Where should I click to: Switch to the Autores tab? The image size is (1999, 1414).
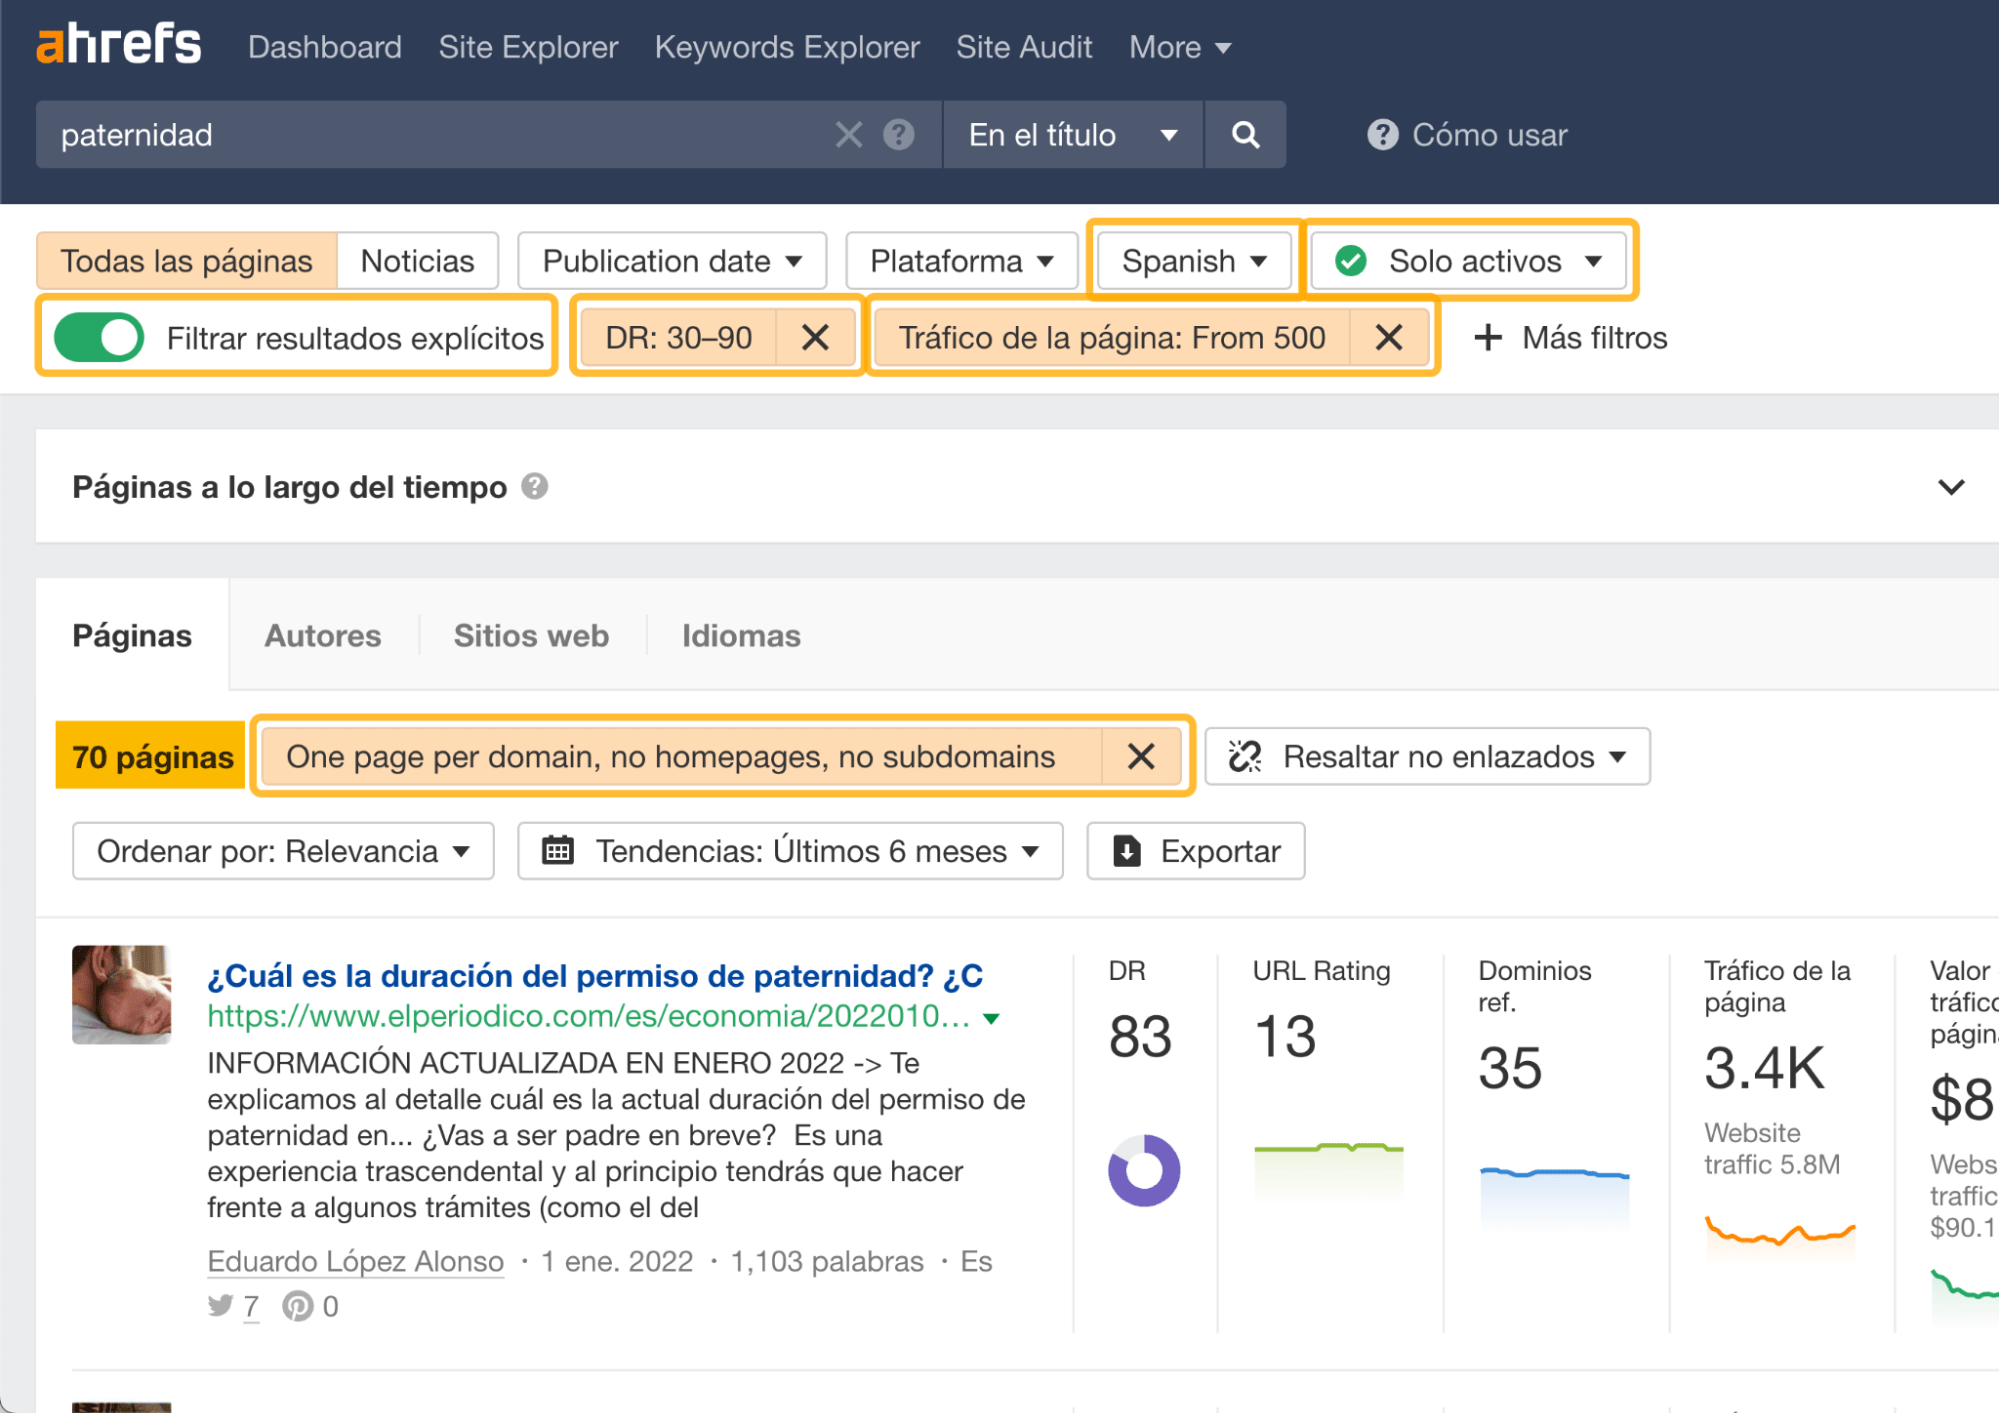coord(322,635)
